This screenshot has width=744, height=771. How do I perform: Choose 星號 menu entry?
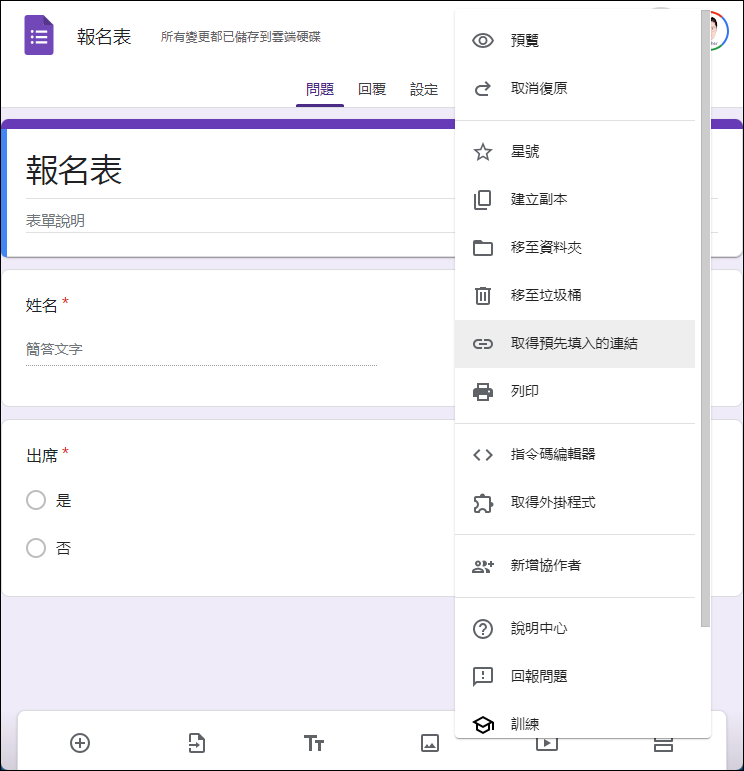575,151
